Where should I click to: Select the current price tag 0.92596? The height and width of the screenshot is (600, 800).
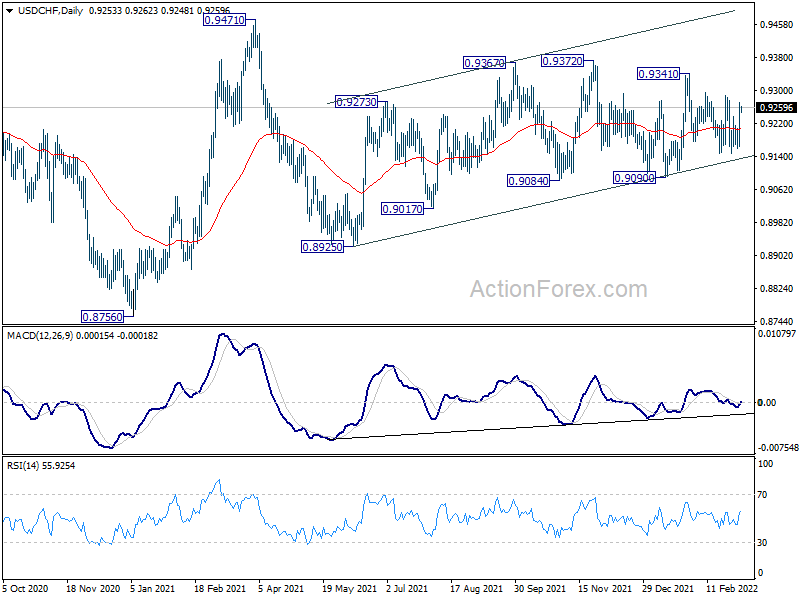point(776,108)
